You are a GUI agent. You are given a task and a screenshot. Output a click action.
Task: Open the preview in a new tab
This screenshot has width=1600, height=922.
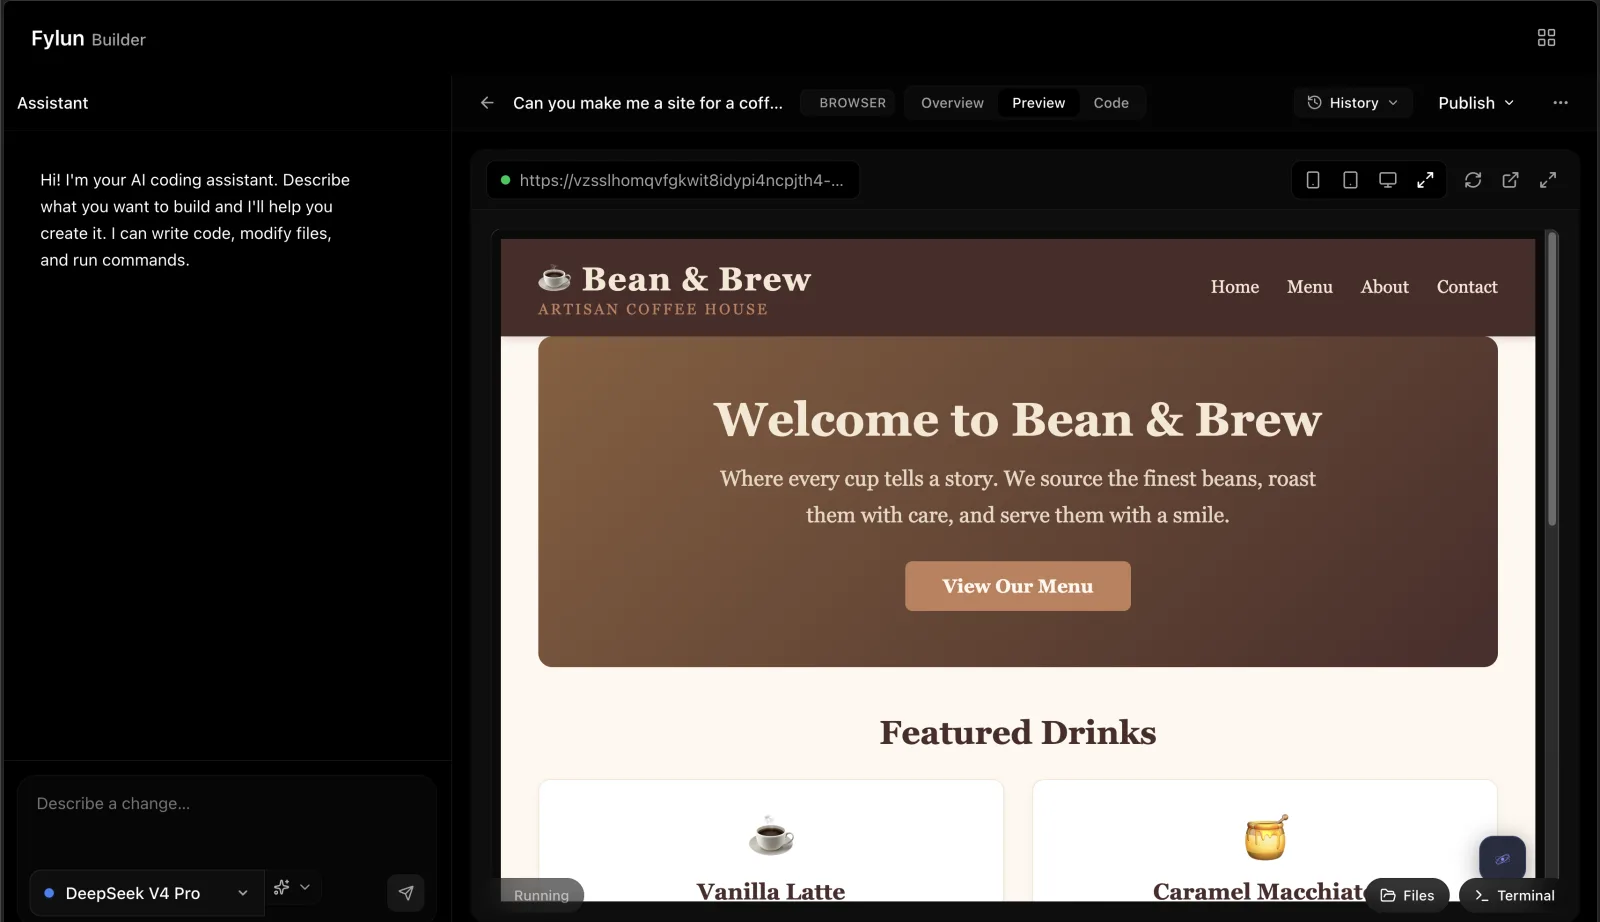1510,180
